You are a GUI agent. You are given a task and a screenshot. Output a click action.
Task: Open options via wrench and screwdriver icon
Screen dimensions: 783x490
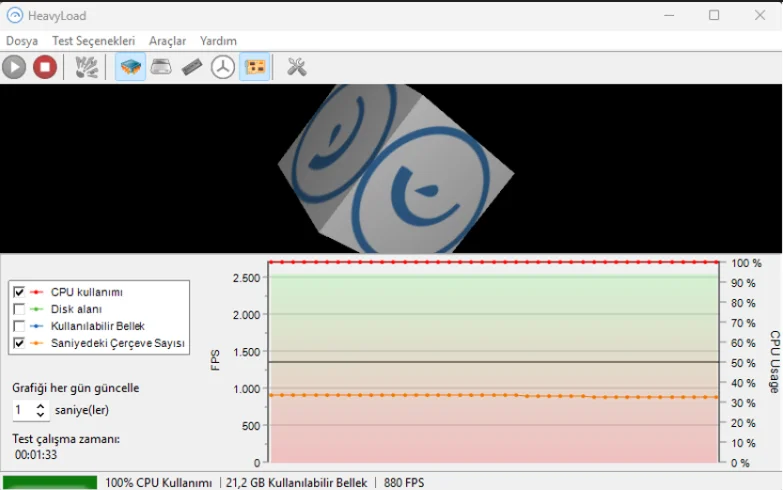[x=297, y=67]
